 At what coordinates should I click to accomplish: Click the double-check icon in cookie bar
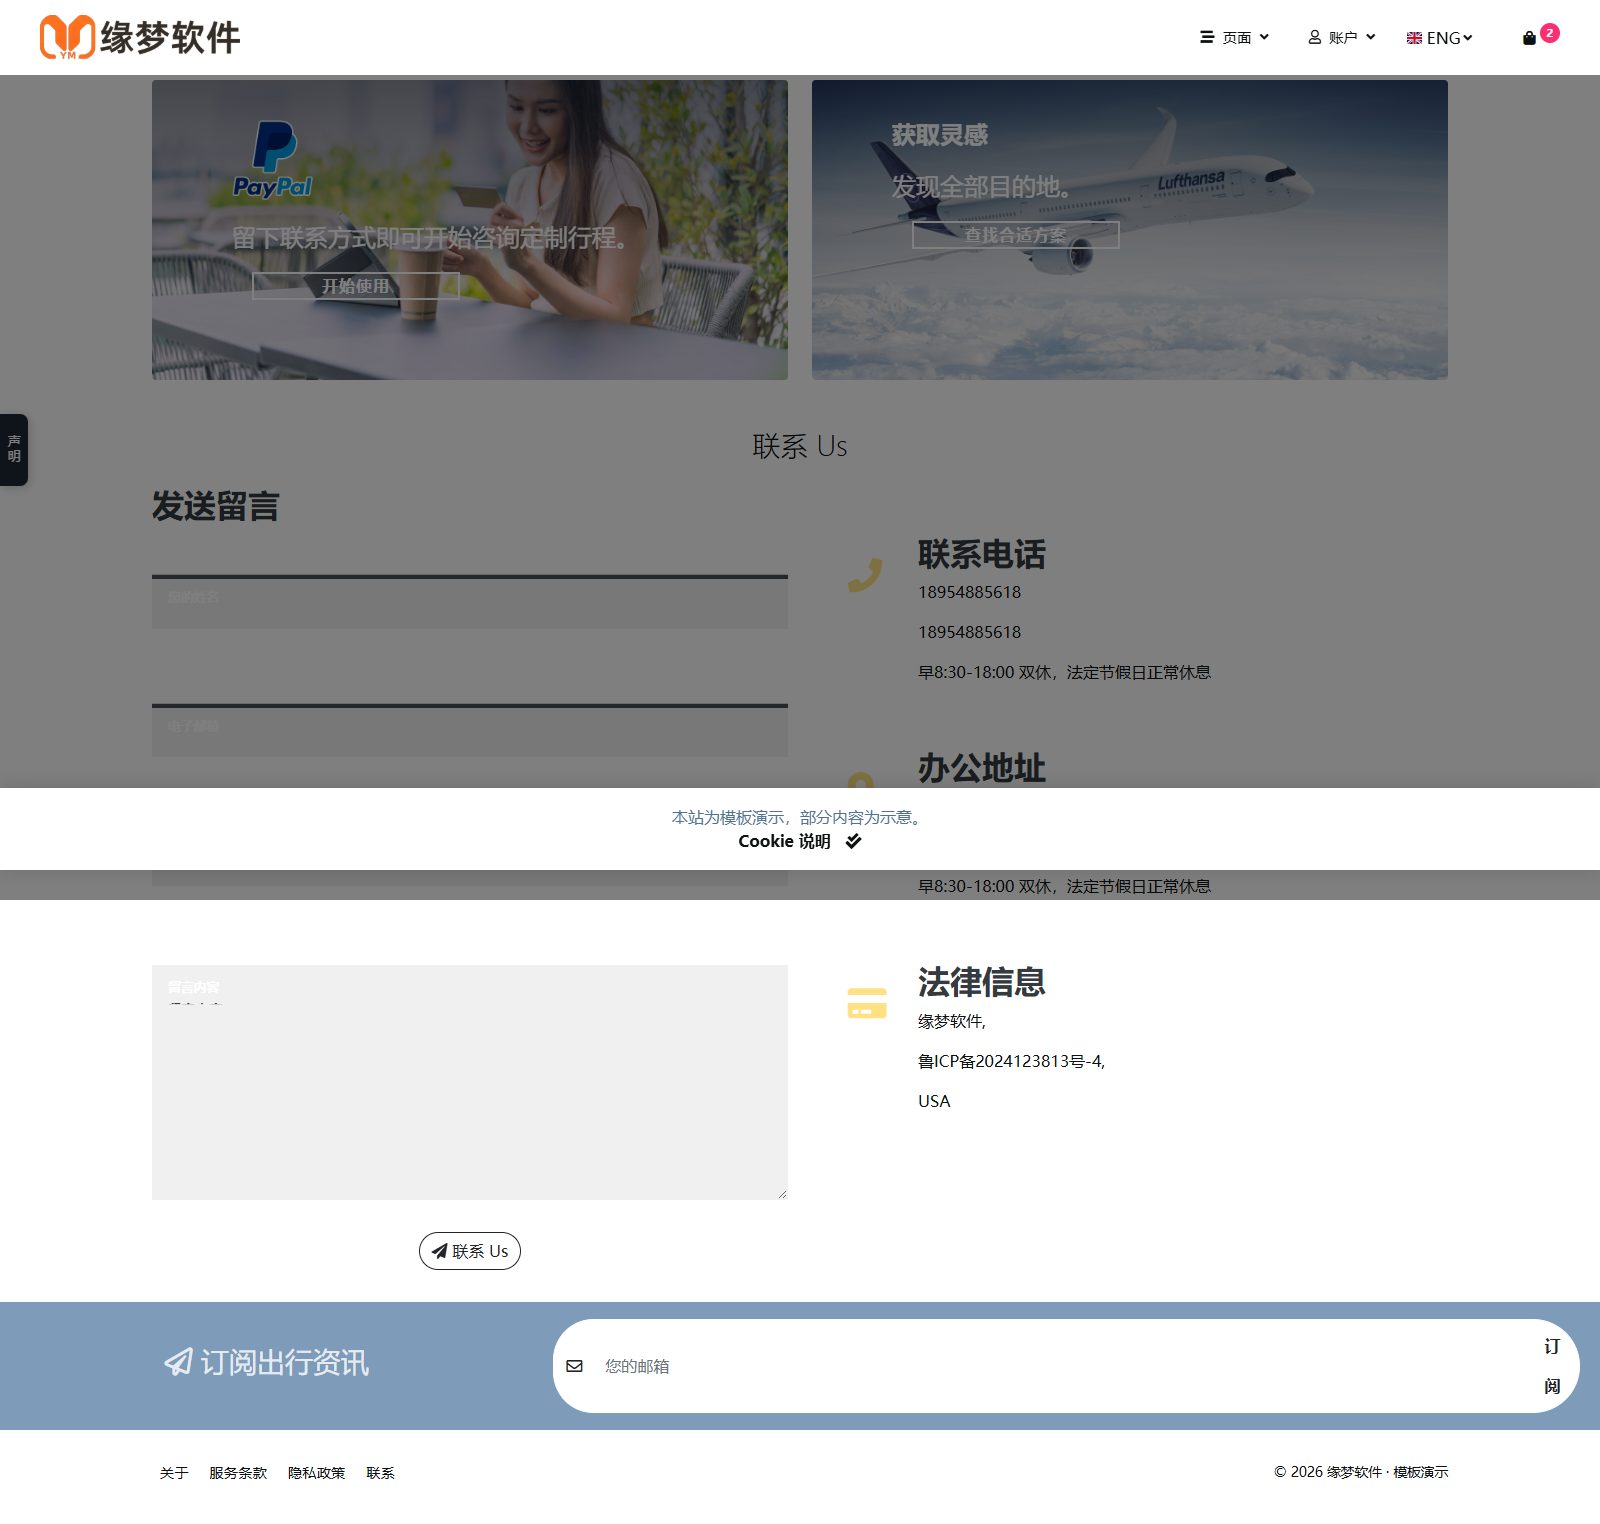(853, 841)
